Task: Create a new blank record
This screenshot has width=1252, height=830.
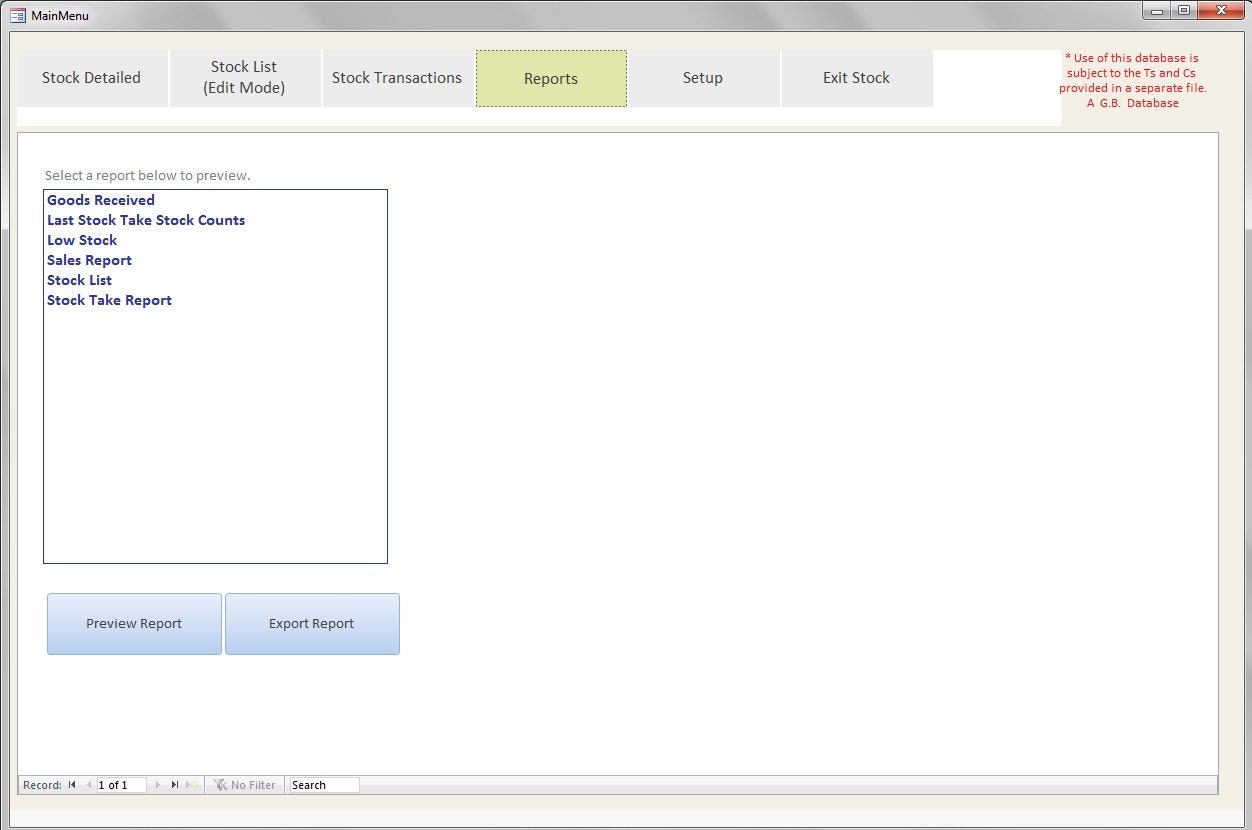Action: tap(187, 784)
